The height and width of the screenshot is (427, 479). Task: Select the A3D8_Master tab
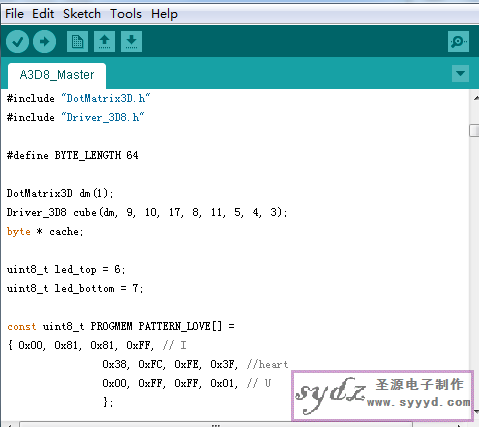point(57,75)
